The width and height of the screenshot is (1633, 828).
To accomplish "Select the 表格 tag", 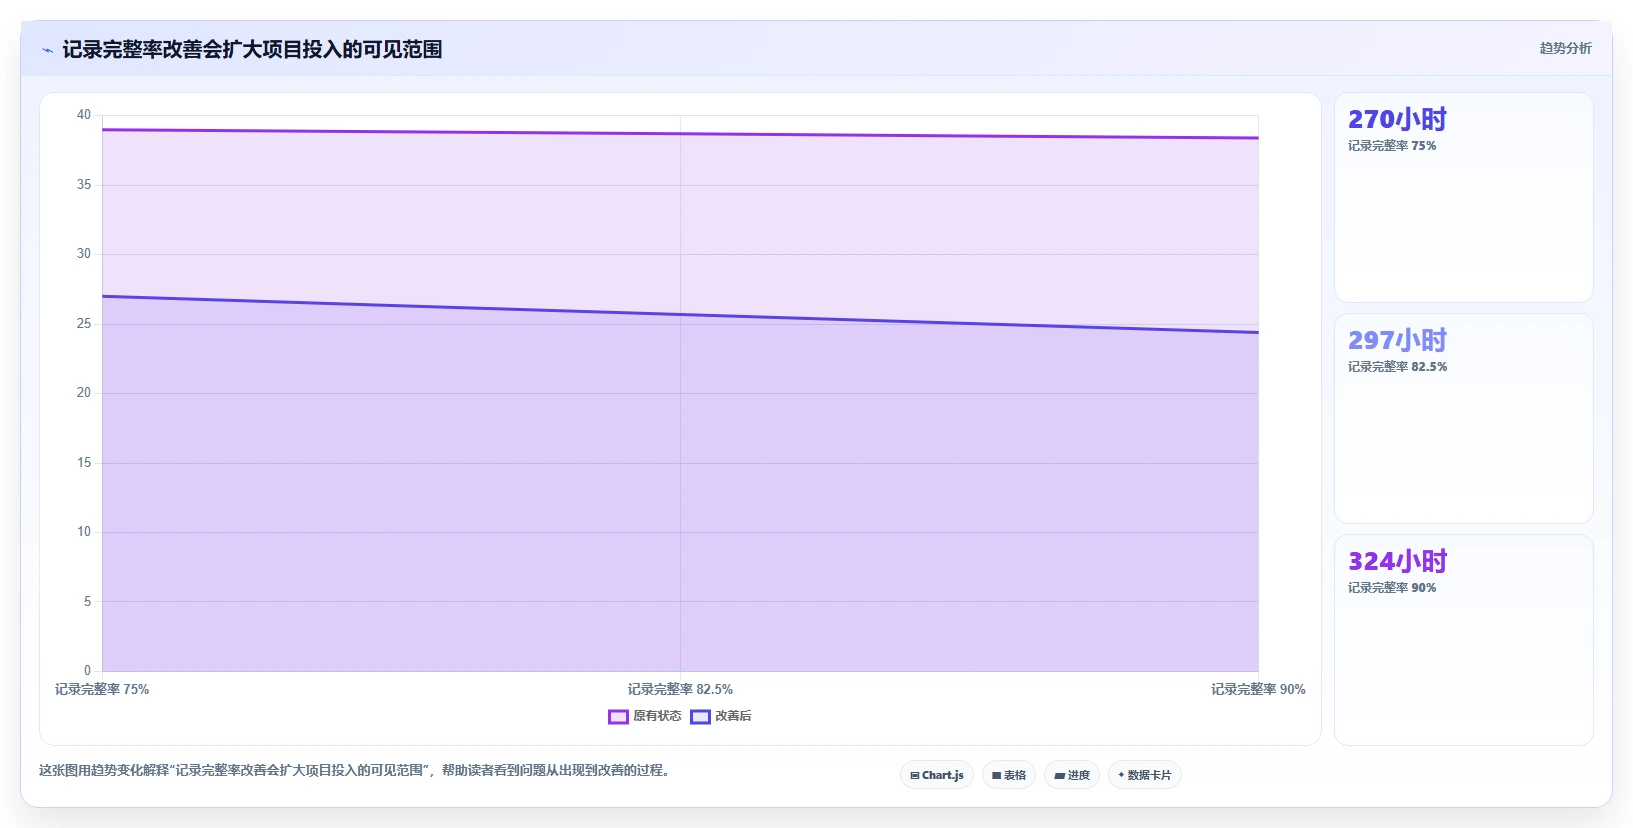I will tap(1009, 775).
